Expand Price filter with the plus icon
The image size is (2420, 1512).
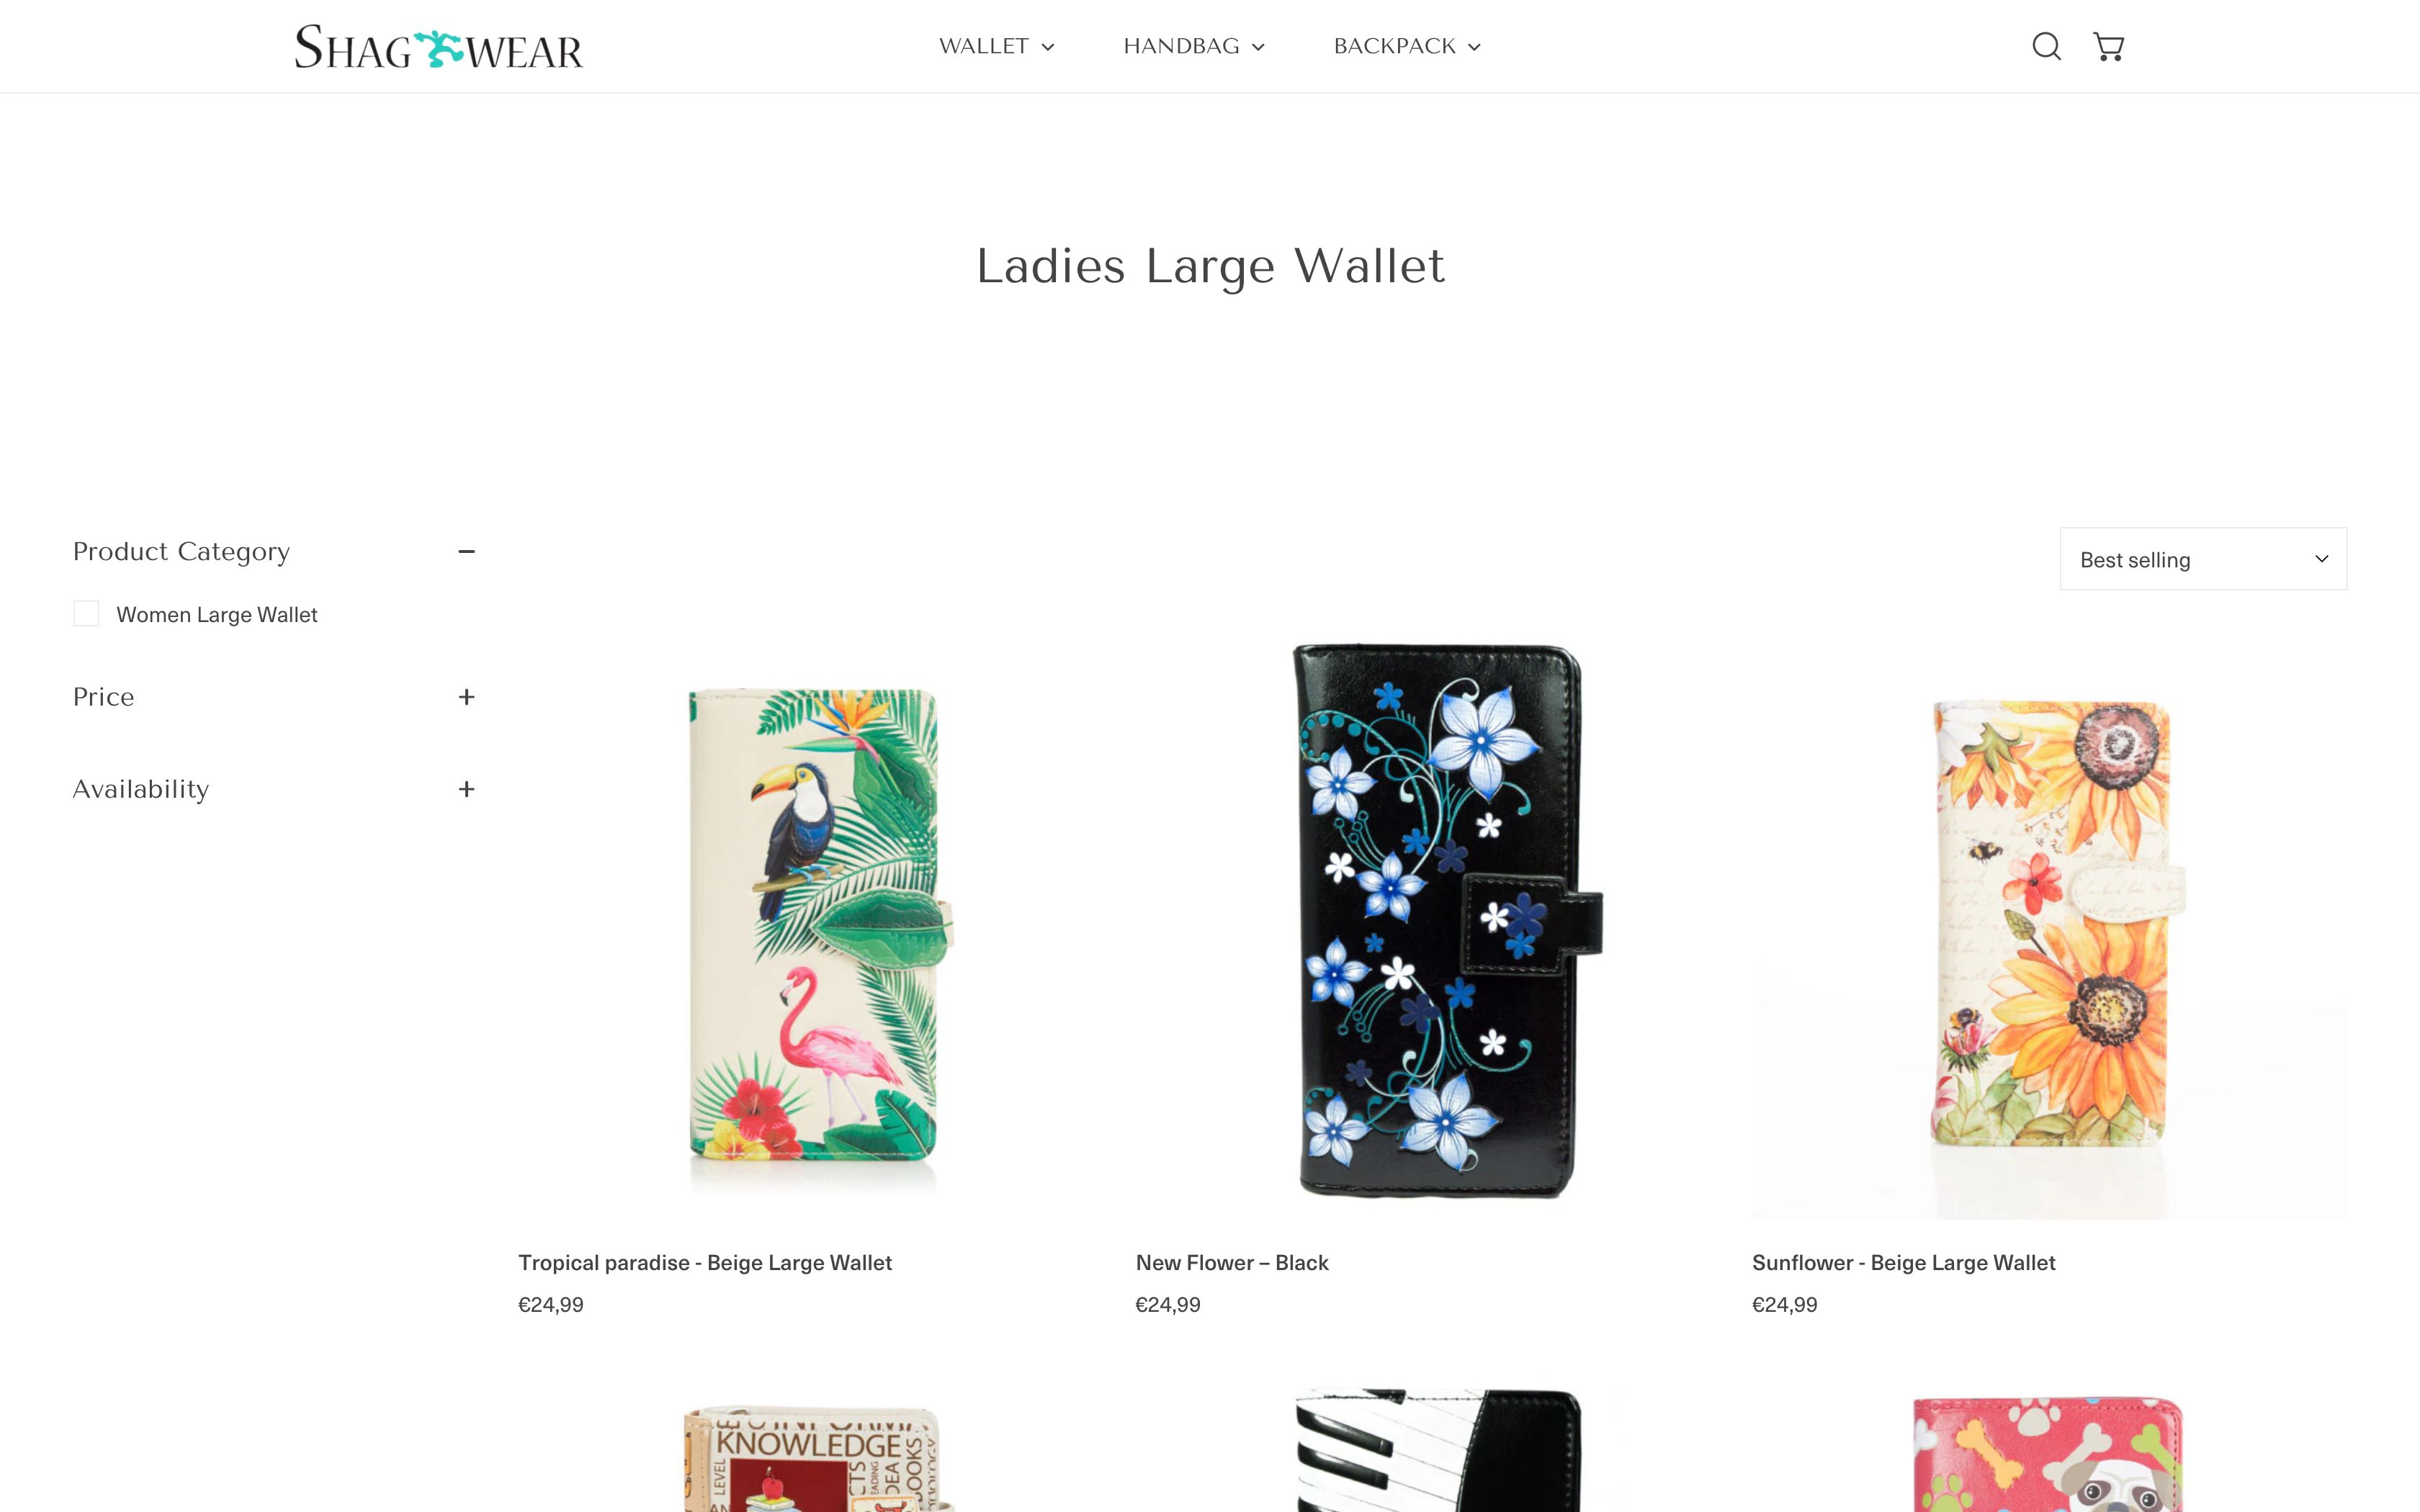point(466,697)
